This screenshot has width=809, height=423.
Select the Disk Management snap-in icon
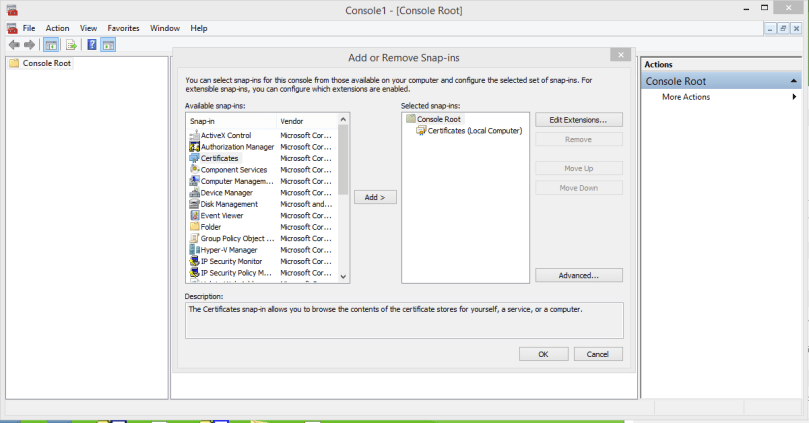point(195,204)
